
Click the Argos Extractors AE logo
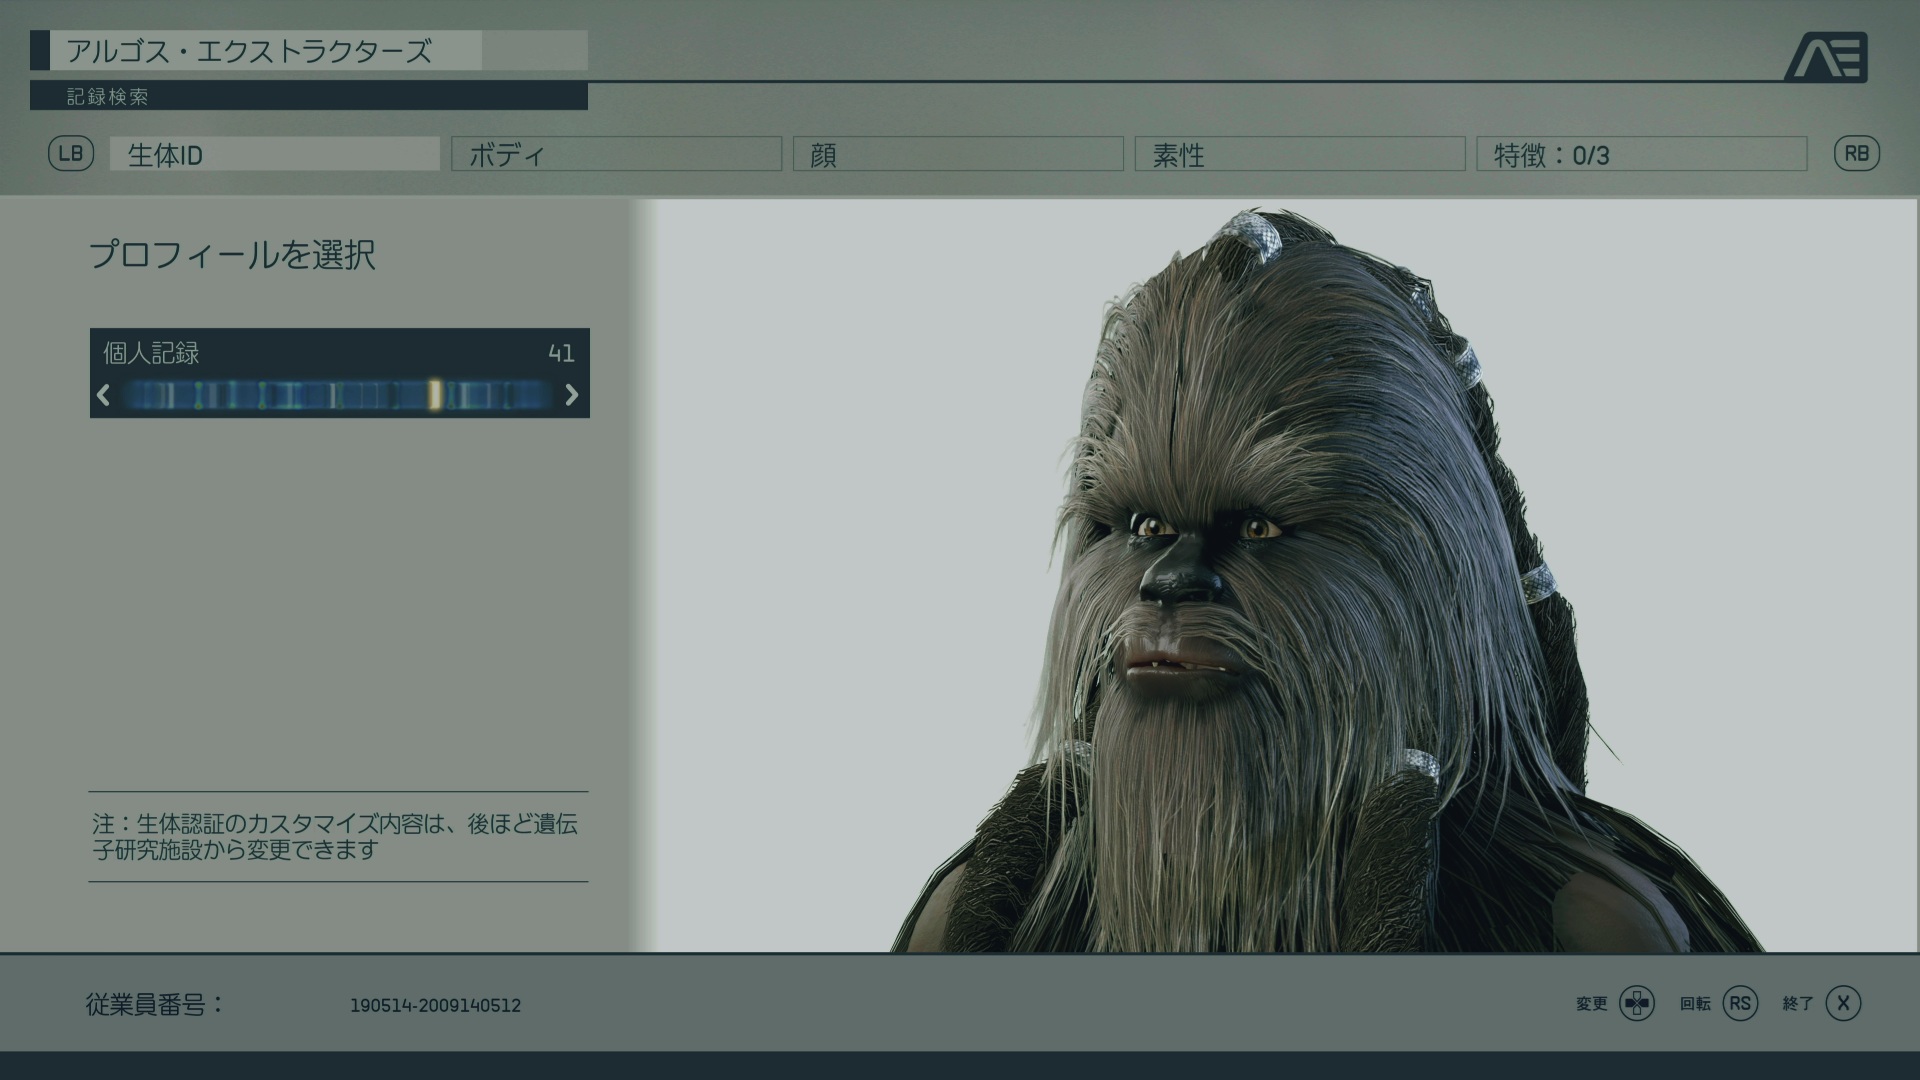pyautogui.click(x=1826, y=58)
